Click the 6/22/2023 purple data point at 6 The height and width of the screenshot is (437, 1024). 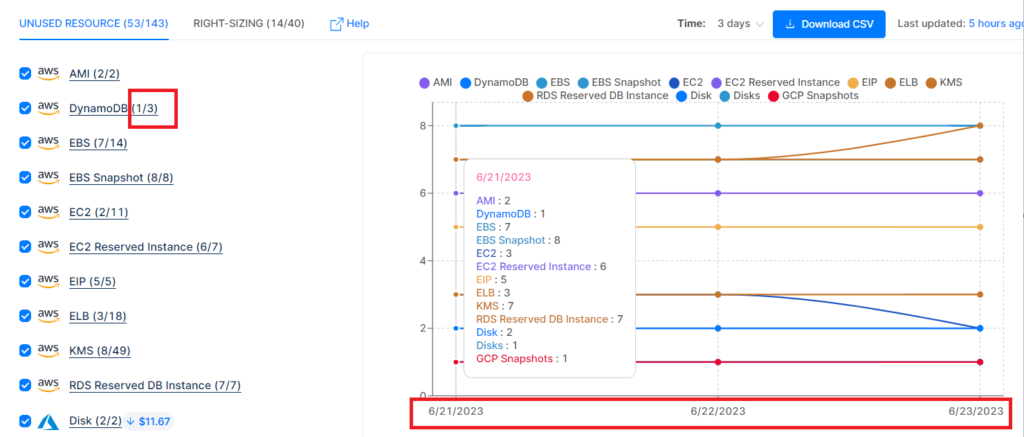tap(718, 193)
